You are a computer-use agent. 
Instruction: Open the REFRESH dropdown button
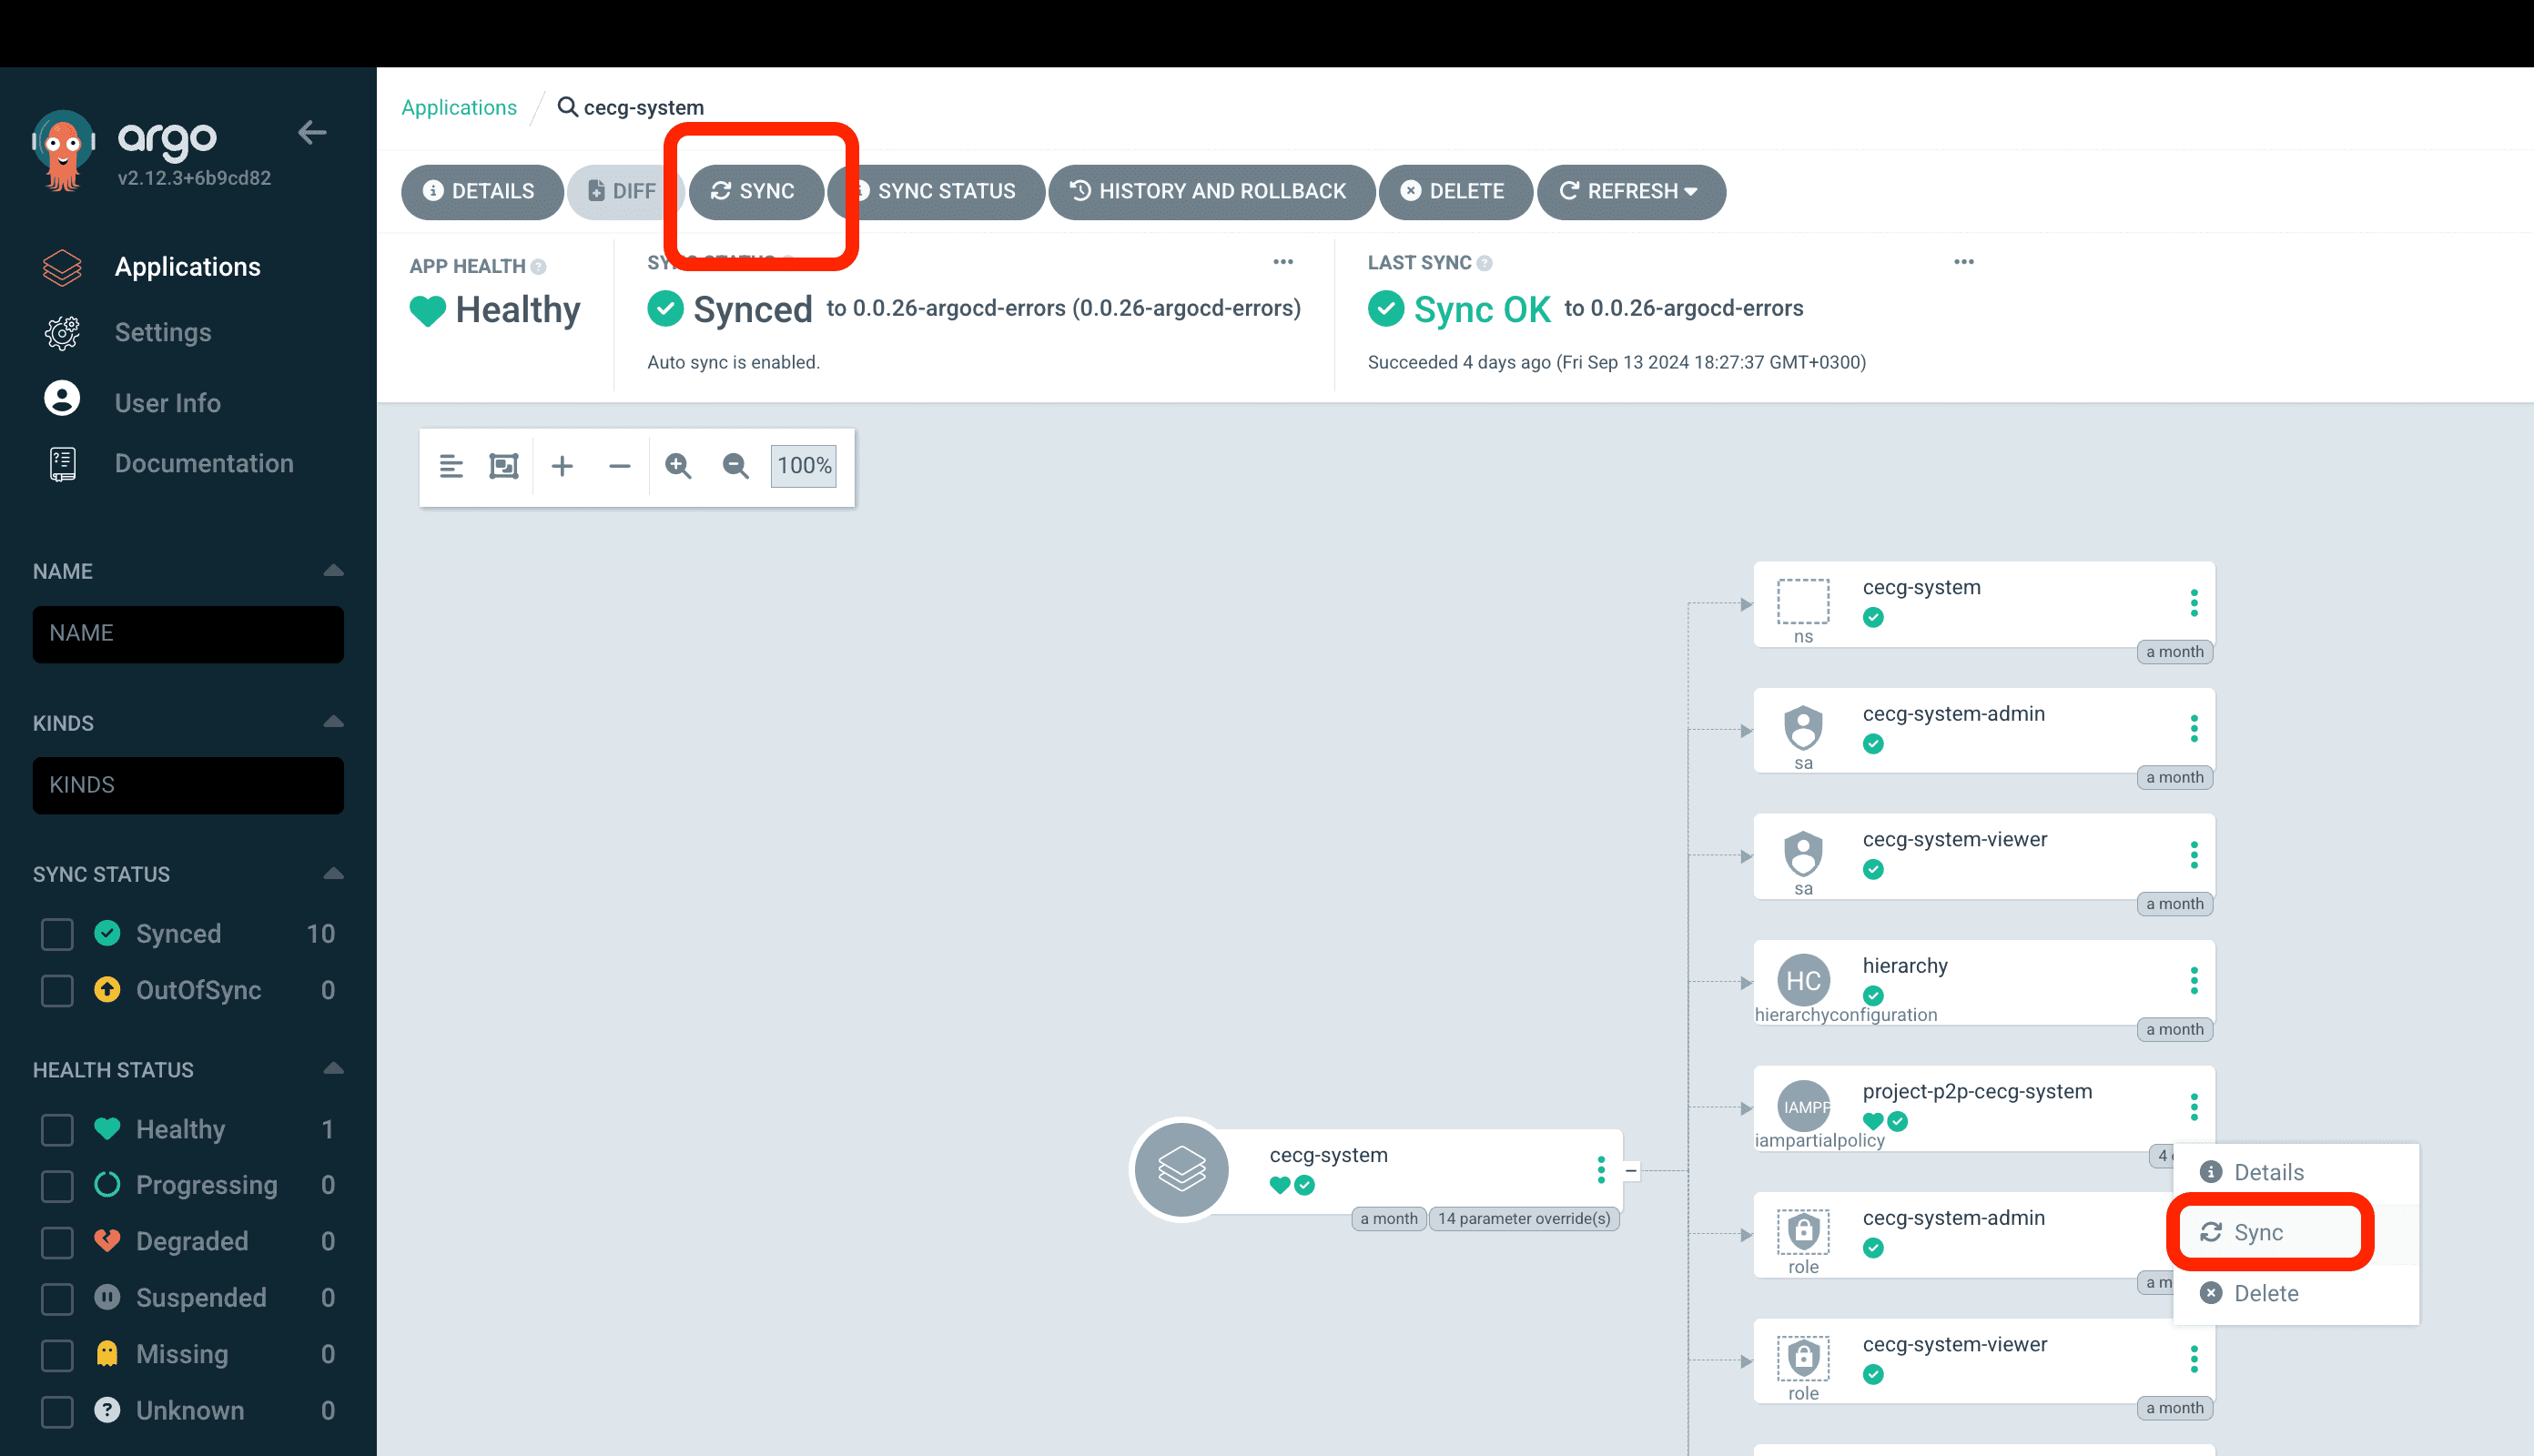point(1630,191)
